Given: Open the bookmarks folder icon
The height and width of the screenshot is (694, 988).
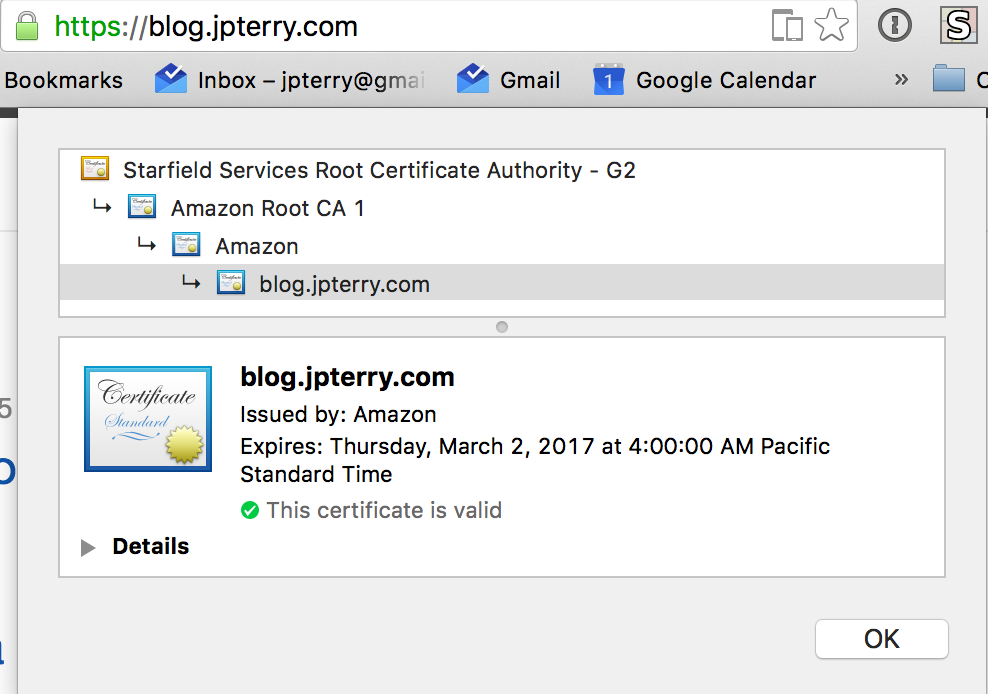Looking at the screenshot, I should pos(949,79).
